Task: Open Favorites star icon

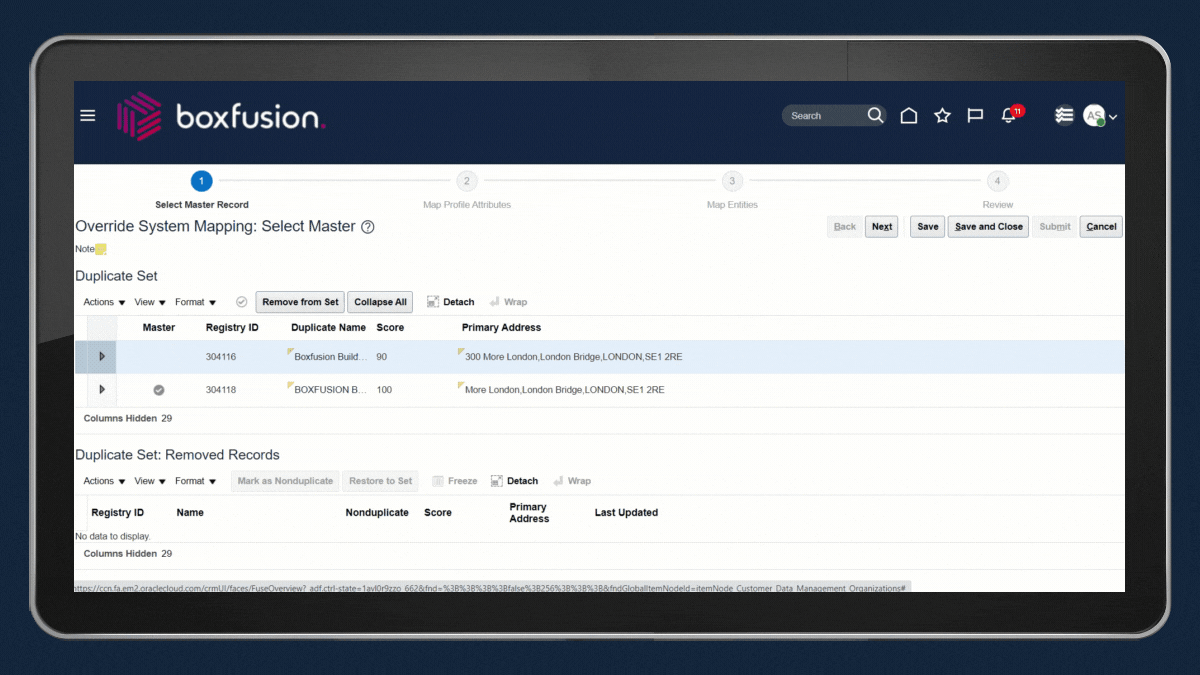Action: (942, 116)
